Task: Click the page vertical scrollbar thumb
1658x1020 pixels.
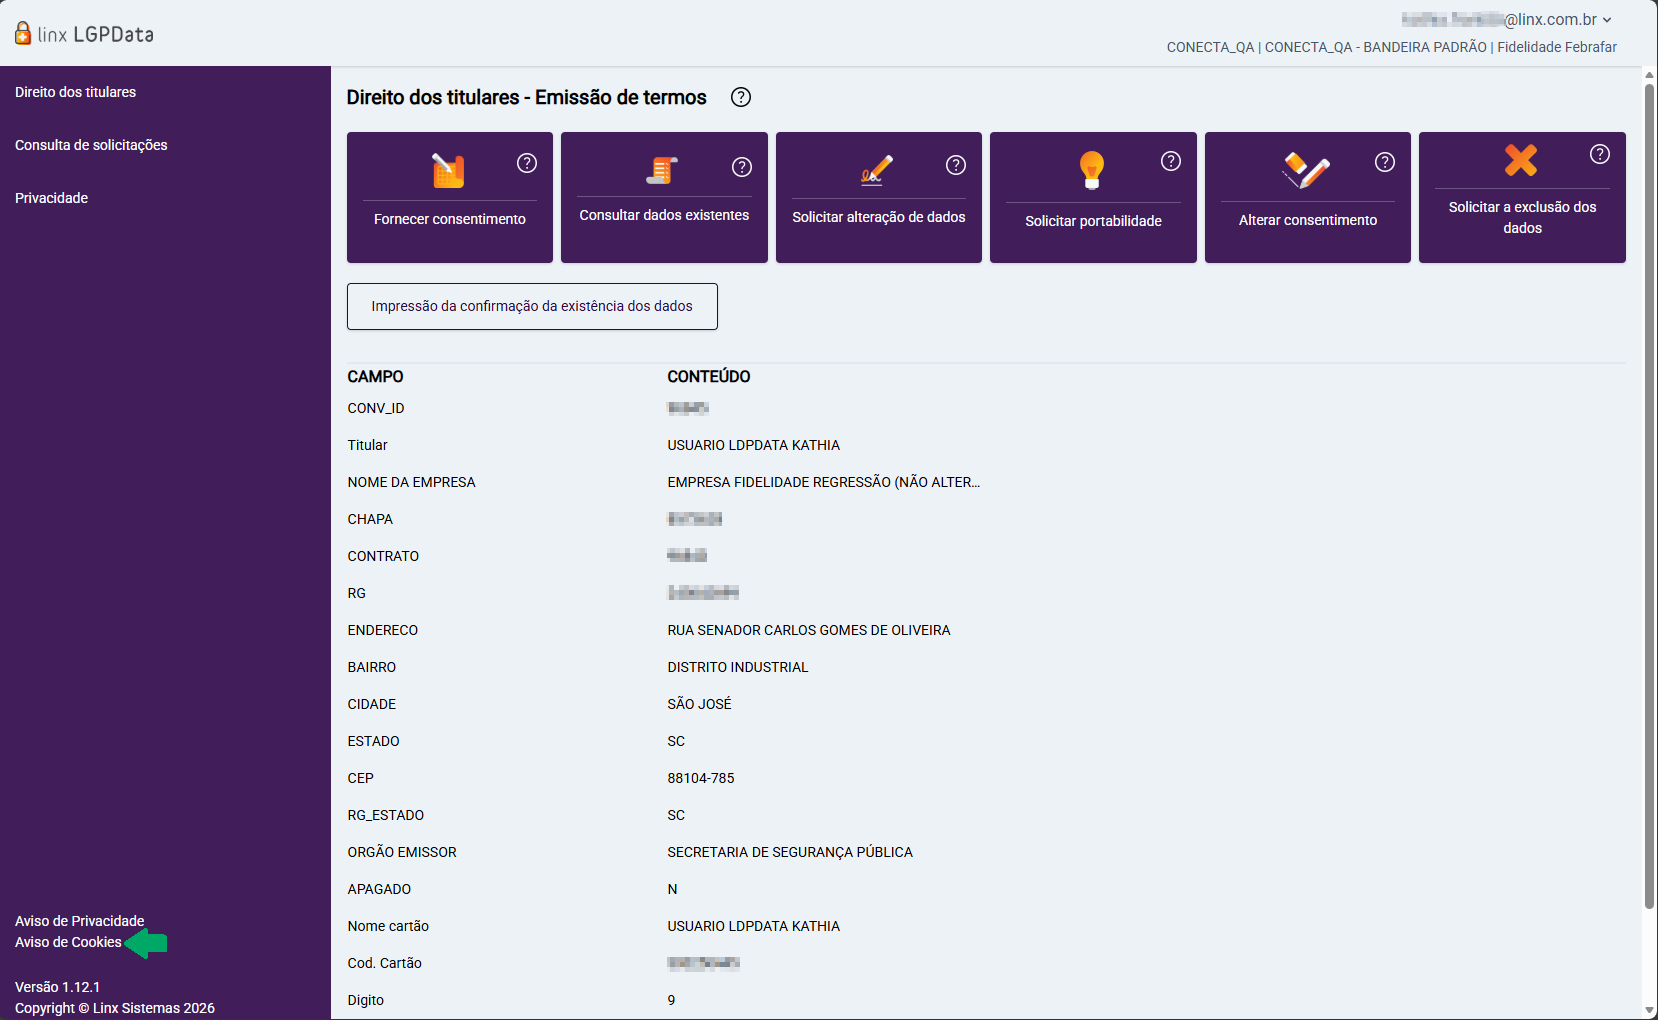Action: tap(1650, 495)
